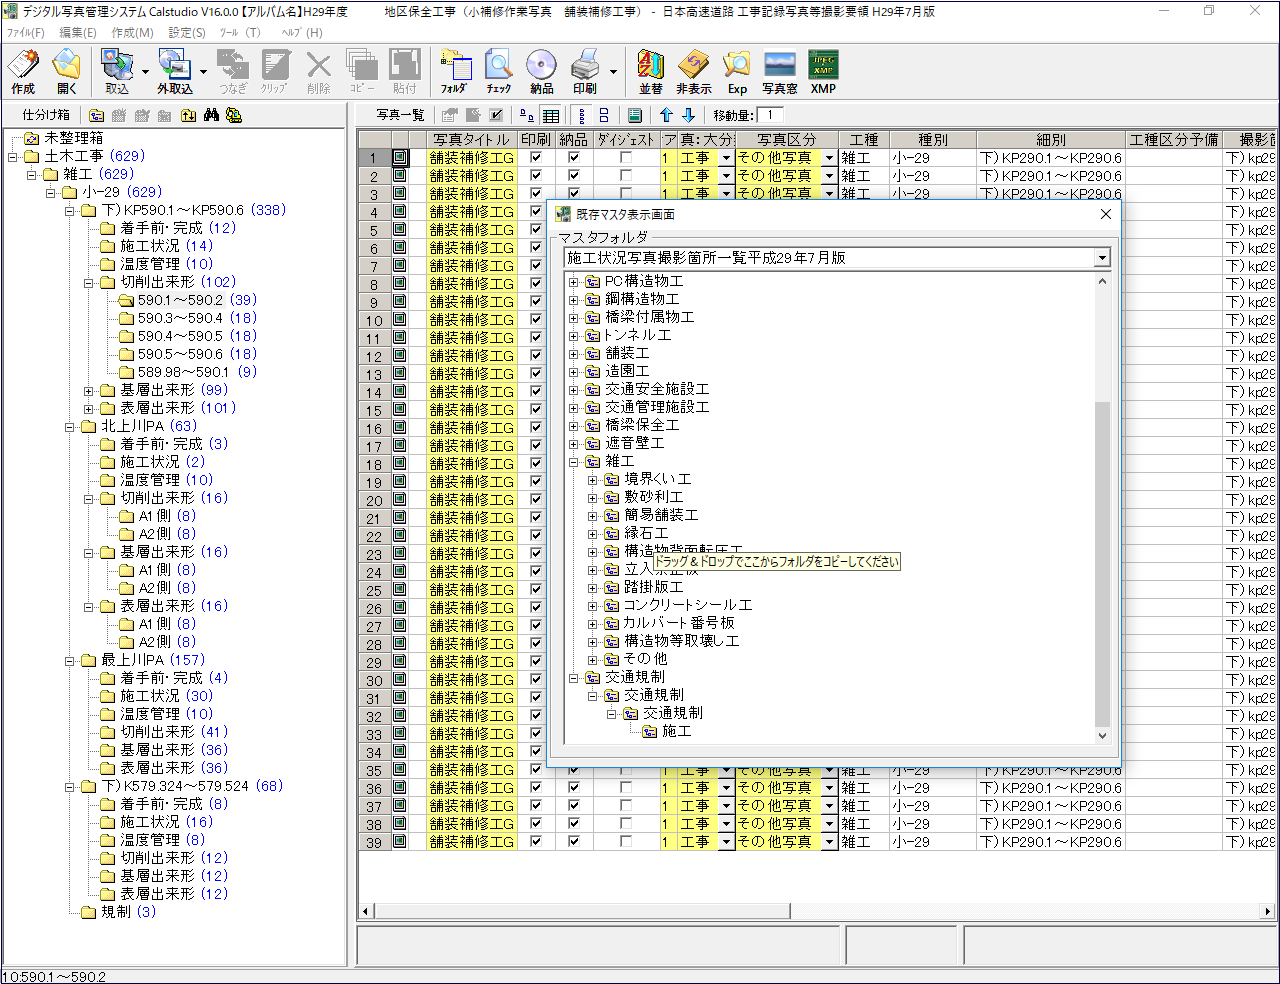The height and width of the screenshot is (984, 1280).
Task: Click the 印刷 printer icon
Action: pos(585,72)
